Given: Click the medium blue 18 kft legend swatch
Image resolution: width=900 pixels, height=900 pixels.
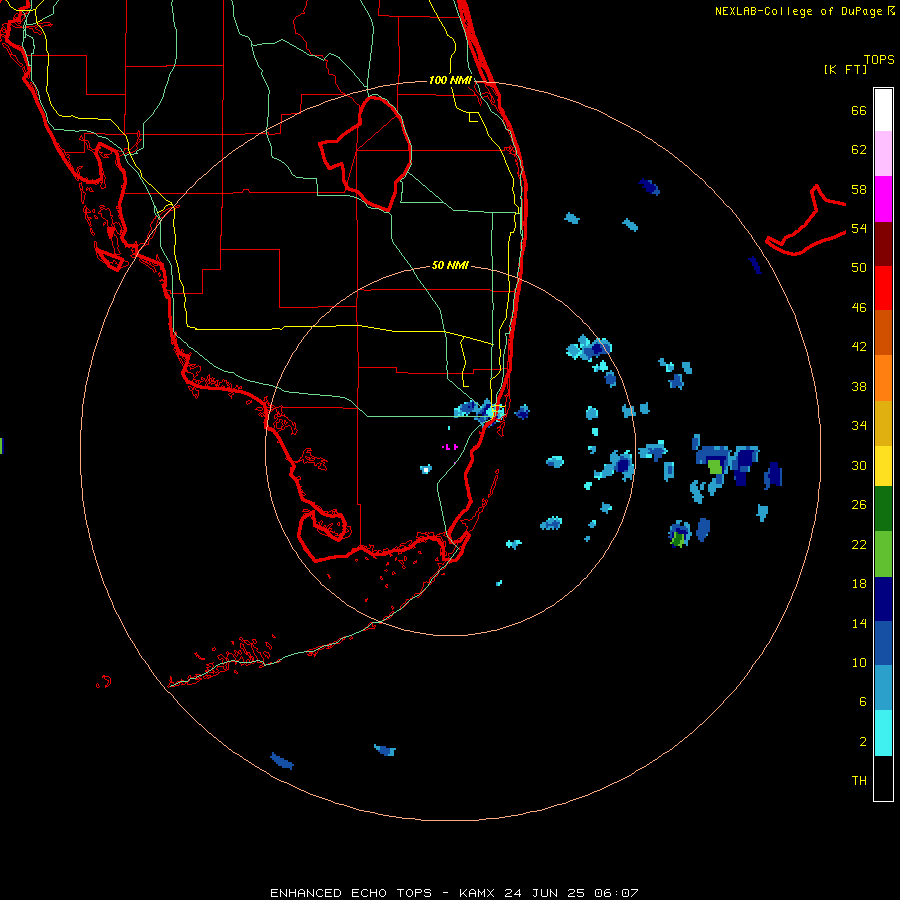Looking at the screenshot, I should pyautogui.click(x=883, y=643).
